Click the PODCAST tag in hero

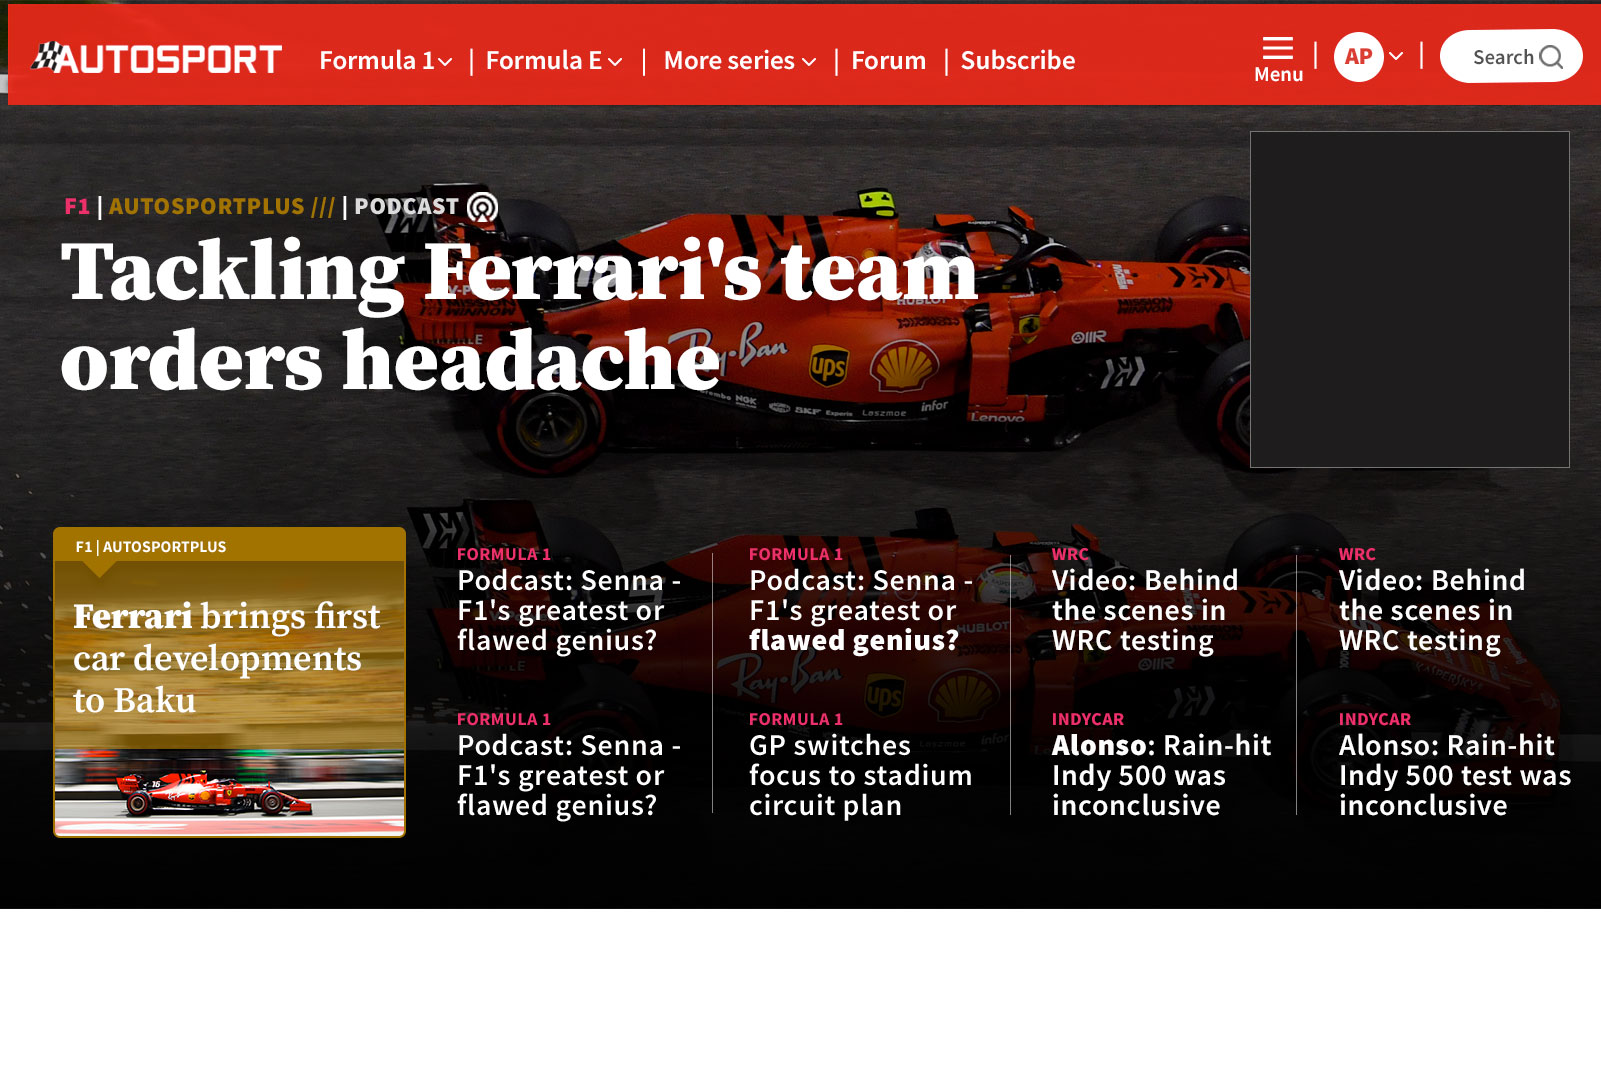406,207
